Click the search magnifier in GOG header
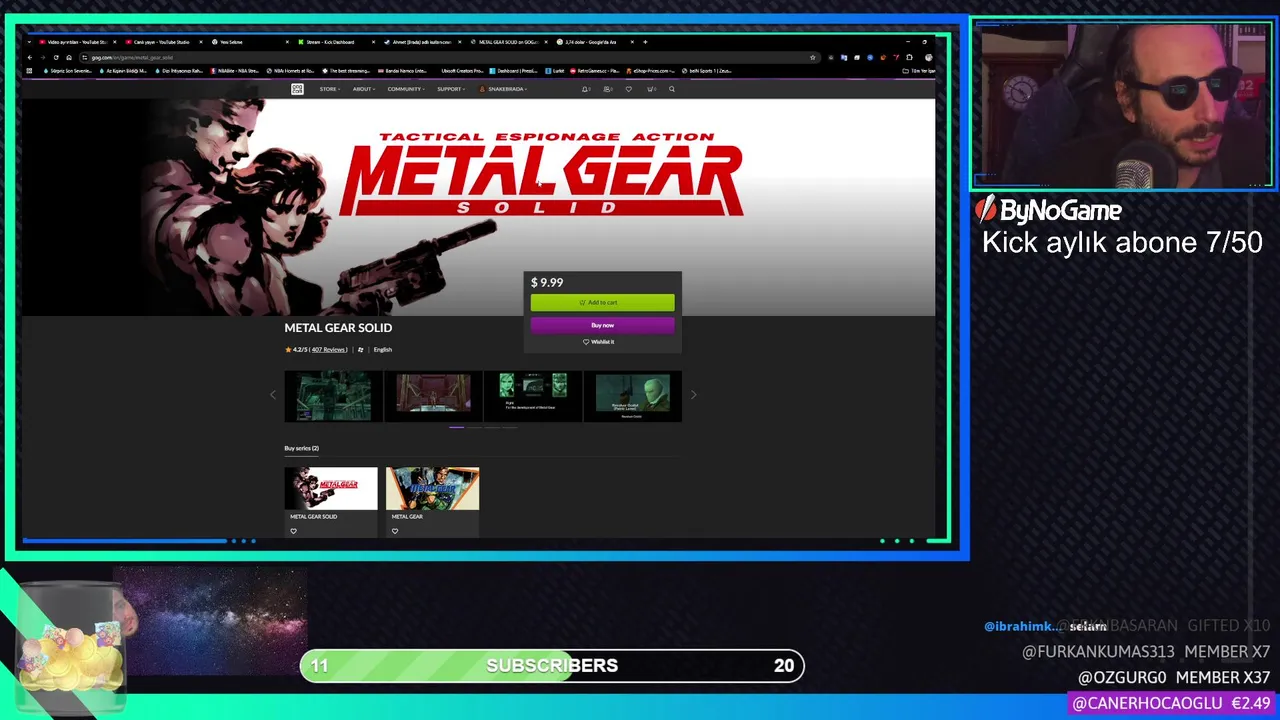Image resolution: width=1280 pixels, height=720 pixels. coord(672,89)
